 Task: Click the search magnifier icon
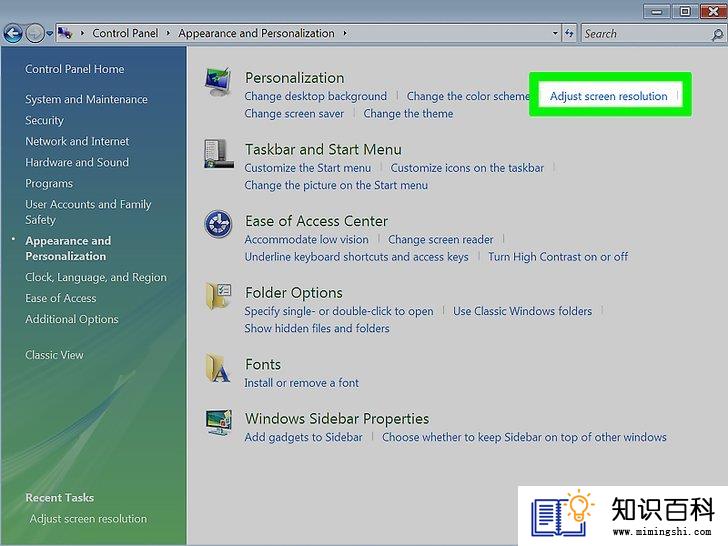point(717,34)
